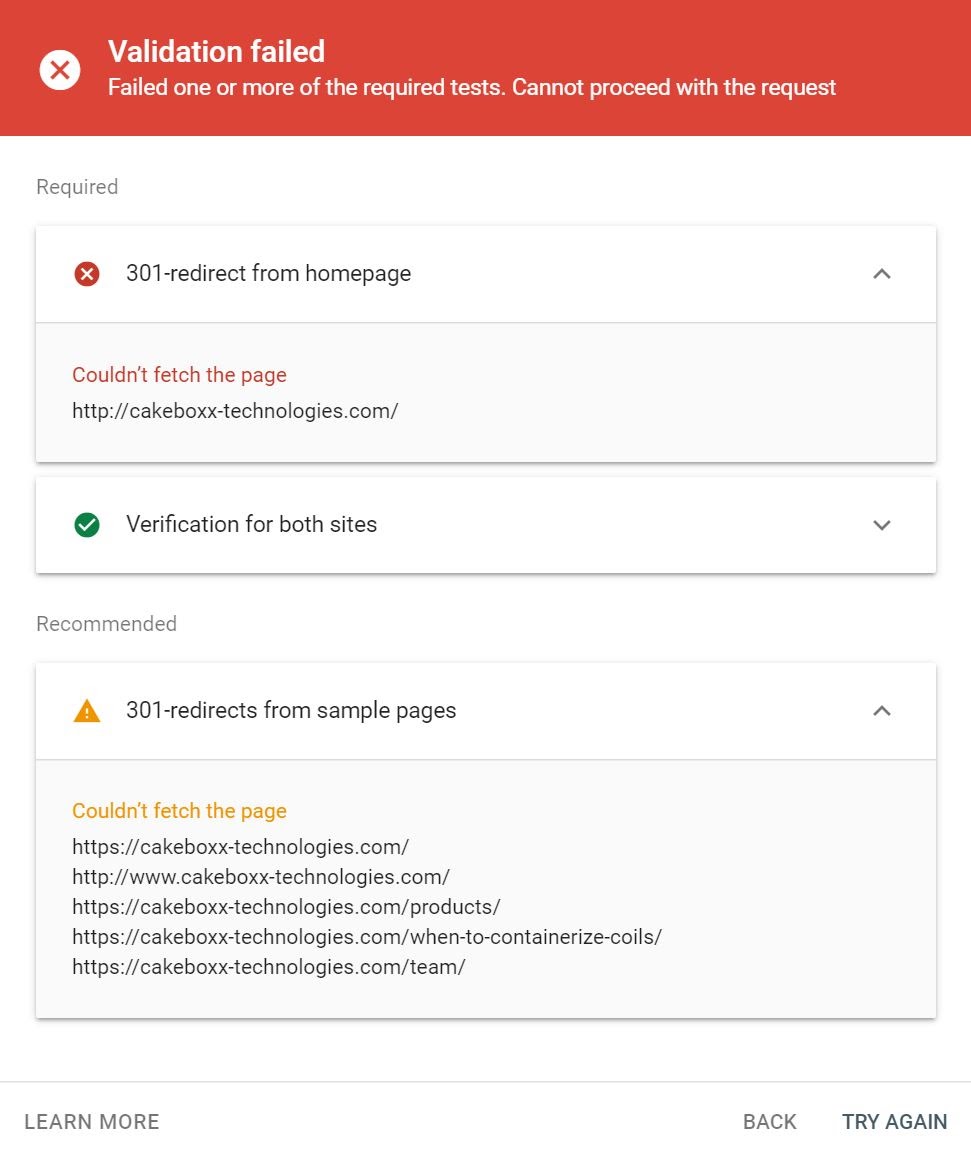Click the Learn More link

(92, 1122)
